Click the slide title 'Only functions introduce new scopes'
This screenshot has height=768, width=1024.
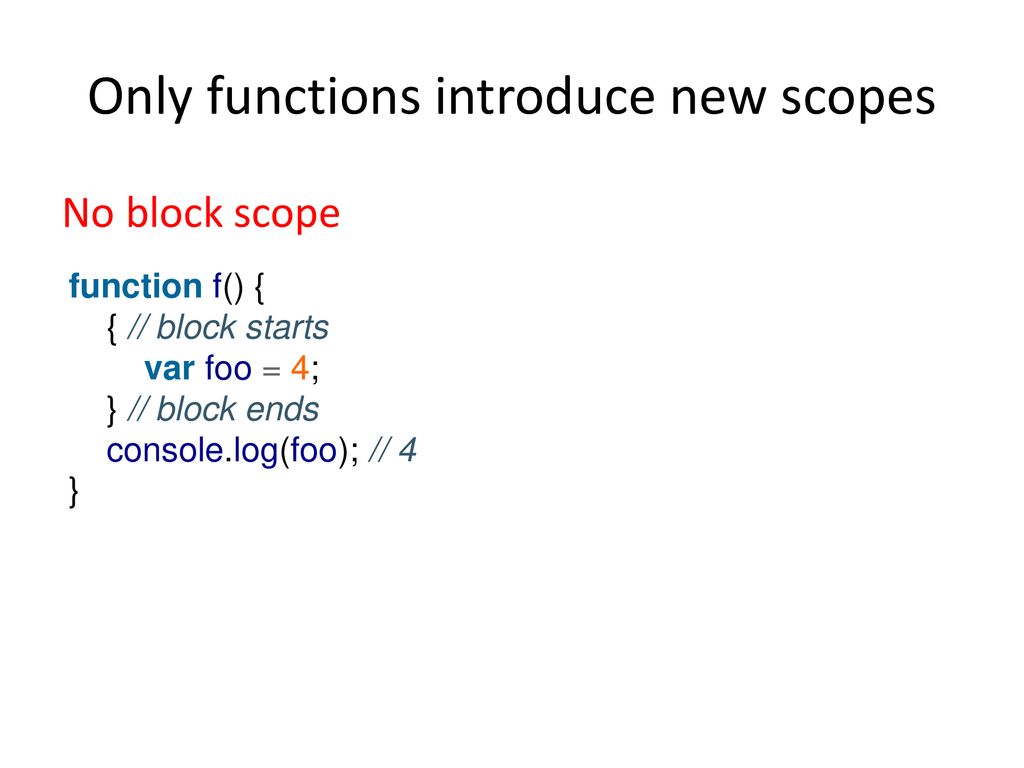coord(511,97)
